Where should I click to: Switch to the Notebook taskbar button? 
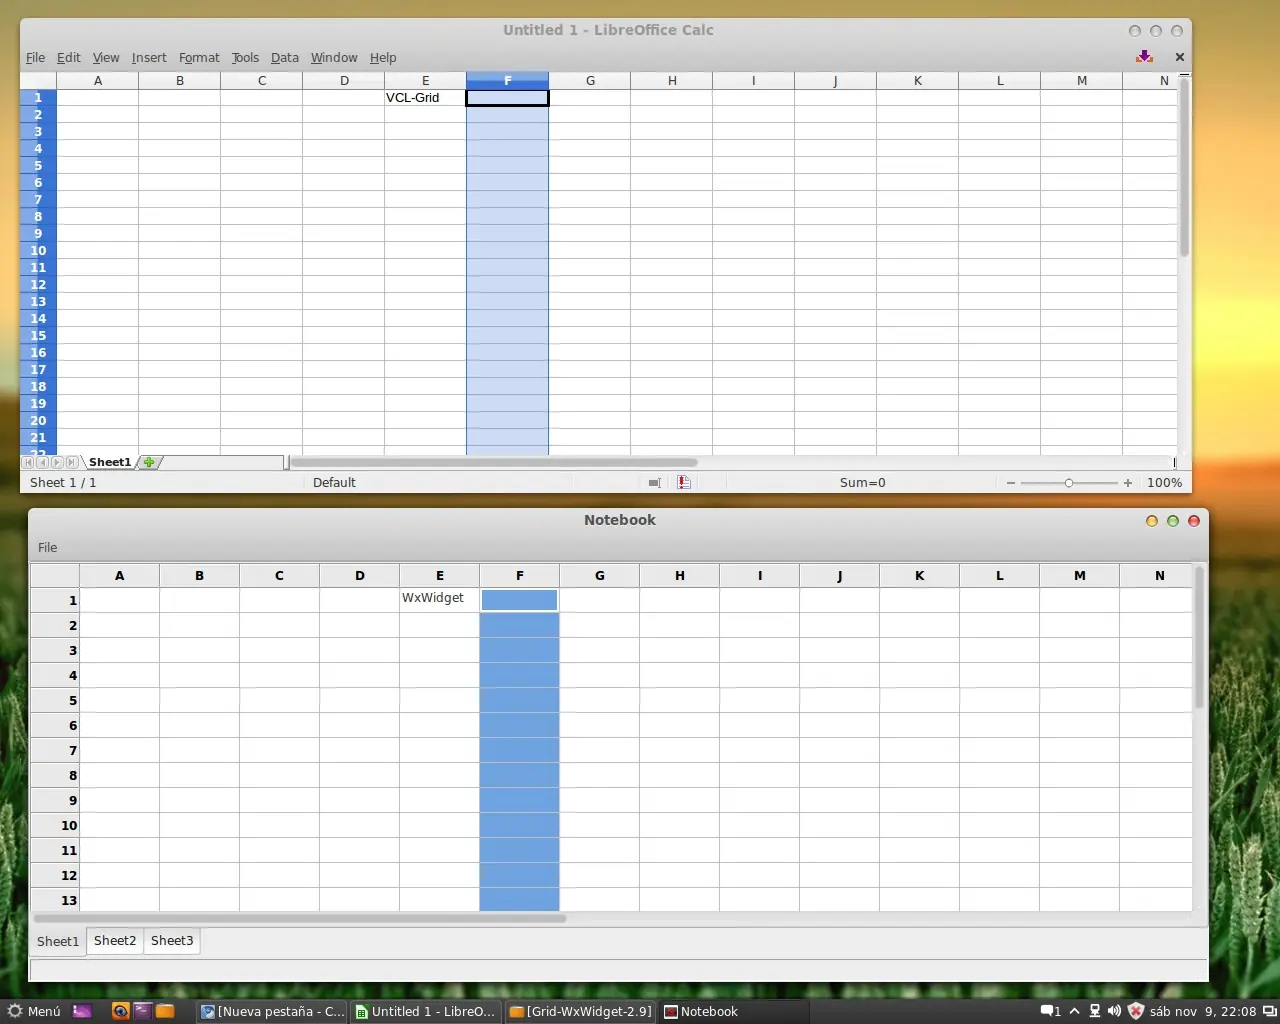(x=733, y=1011)
